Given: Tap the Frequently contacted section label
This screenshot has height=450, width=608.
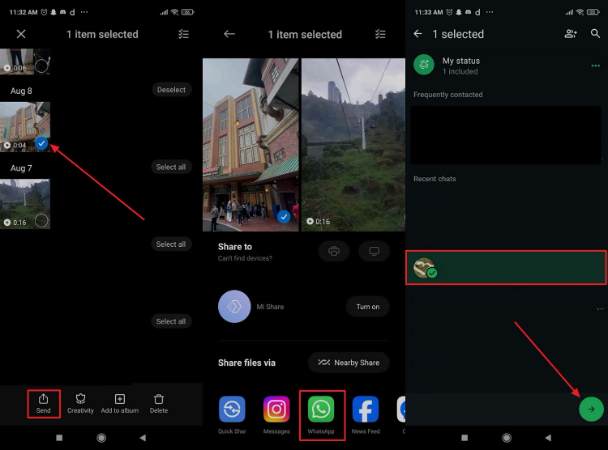Looking at the screenshot, I should coord(448,95).
